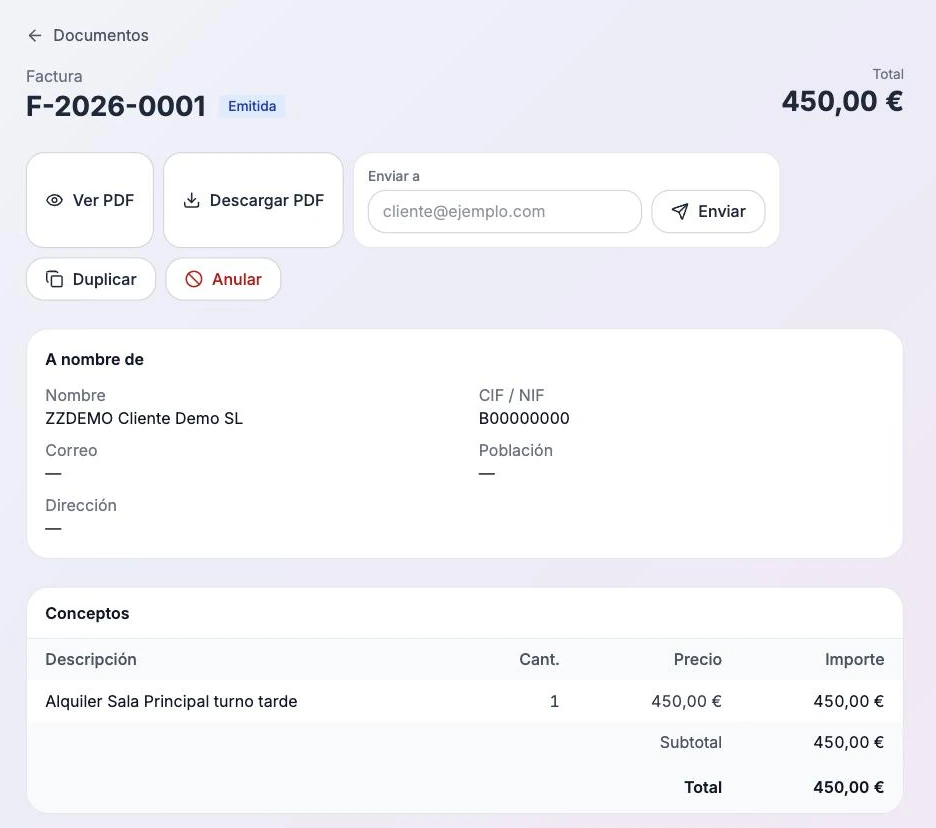
Task: Click the header total 450,00 €
Action: click(842, 101)
